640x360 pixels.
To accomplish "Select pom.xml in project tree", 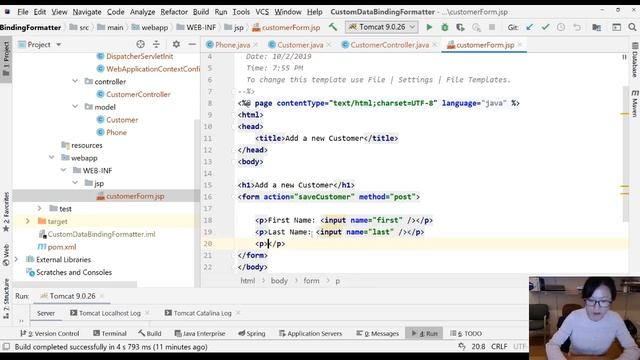I will pyautogui.click(x=62, y=247).
